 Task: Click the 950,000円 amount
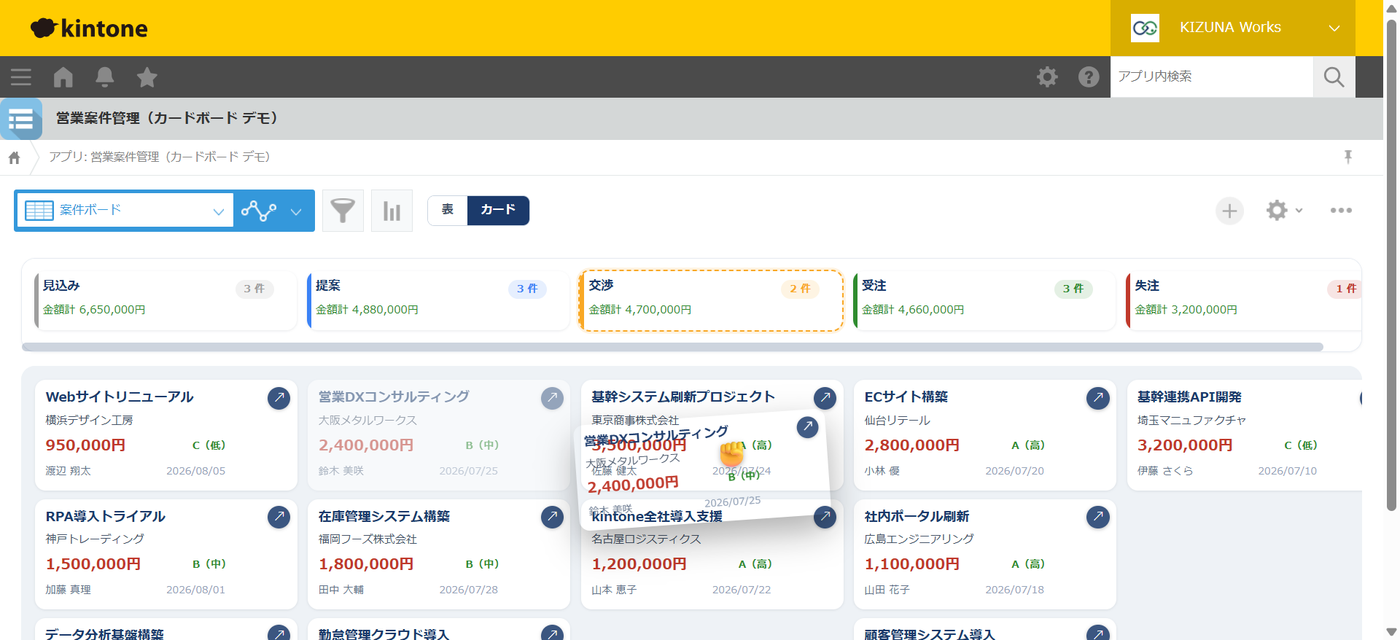[86, 445]
